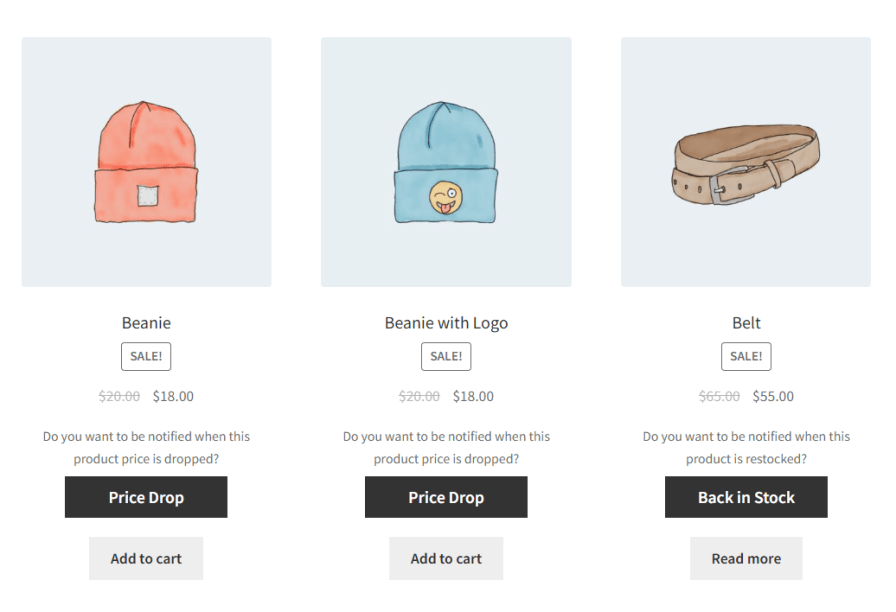The height and width of the screenshot is (612, 896).
Task: Select the Belt product title
Action: (746, 323)
